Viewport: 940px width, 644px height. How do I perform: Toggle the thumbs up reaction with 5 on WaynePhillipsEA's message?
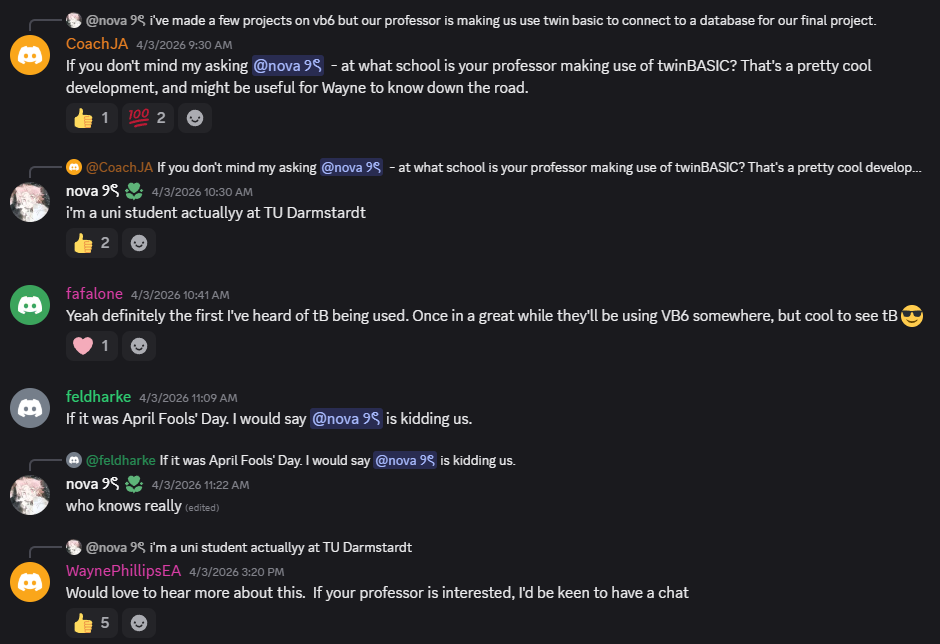point(92,623)
